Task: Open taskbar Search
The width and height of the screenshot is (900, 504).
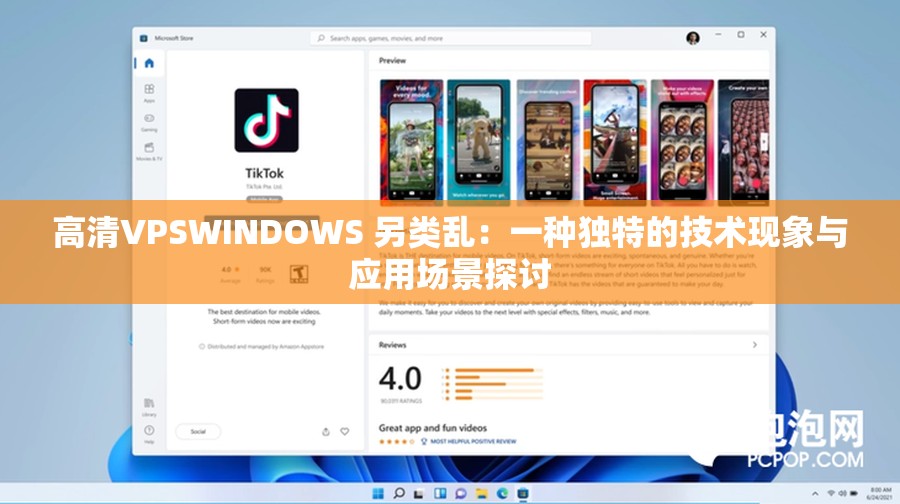Action: tap(399, 493)
